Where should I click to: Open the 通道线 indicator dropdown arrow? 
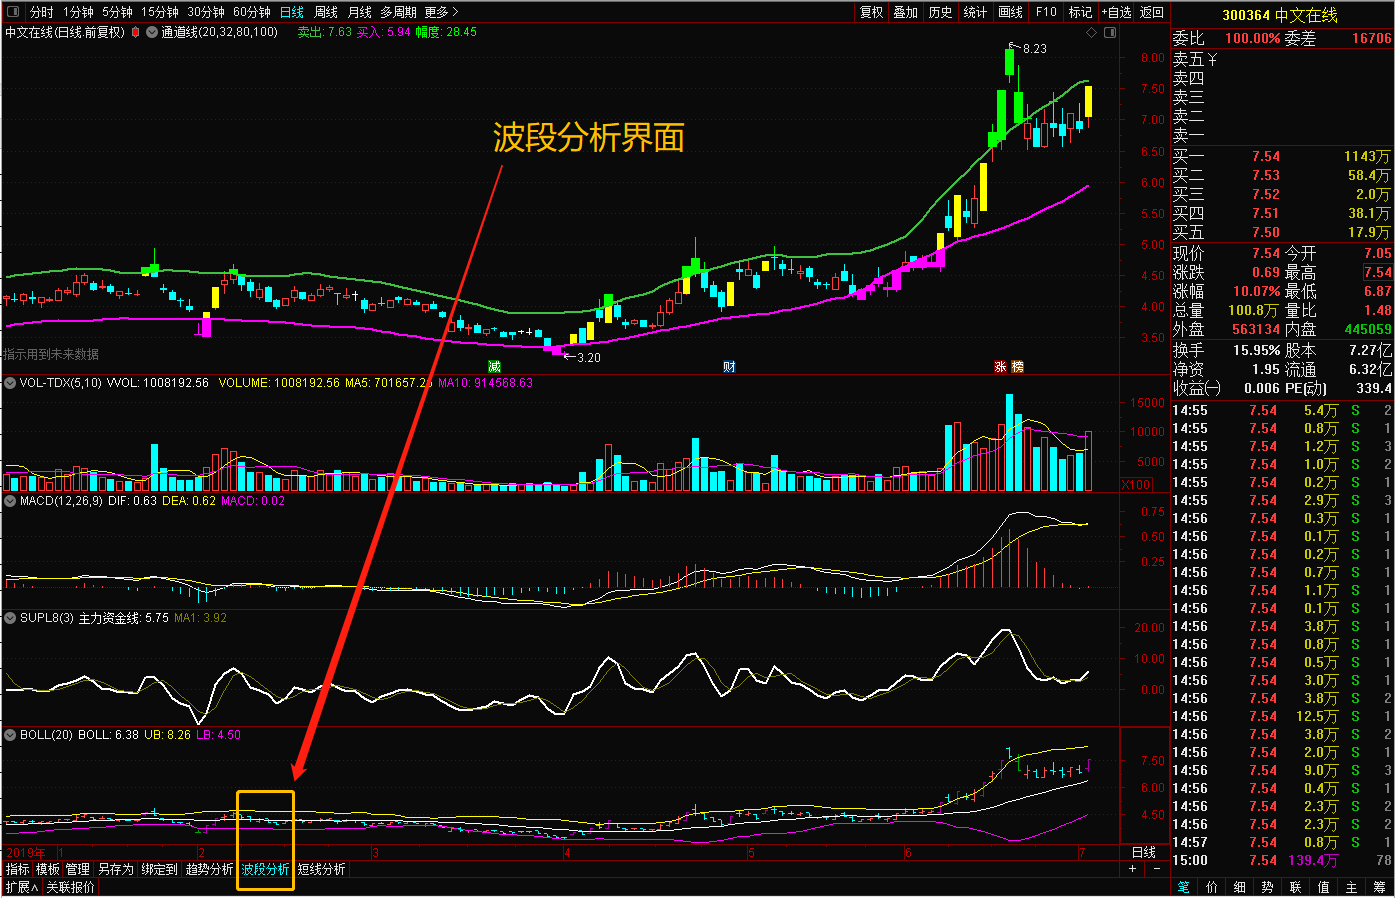point(152,32)
